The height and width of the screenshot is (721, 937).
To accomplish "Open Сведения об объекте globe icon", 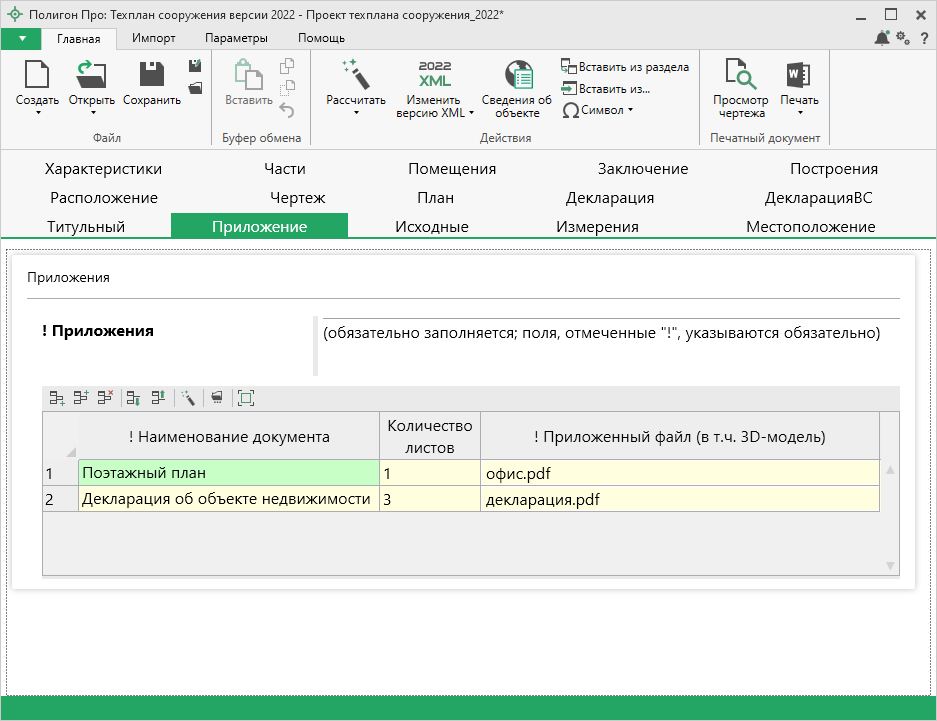I will pos(517,76).
